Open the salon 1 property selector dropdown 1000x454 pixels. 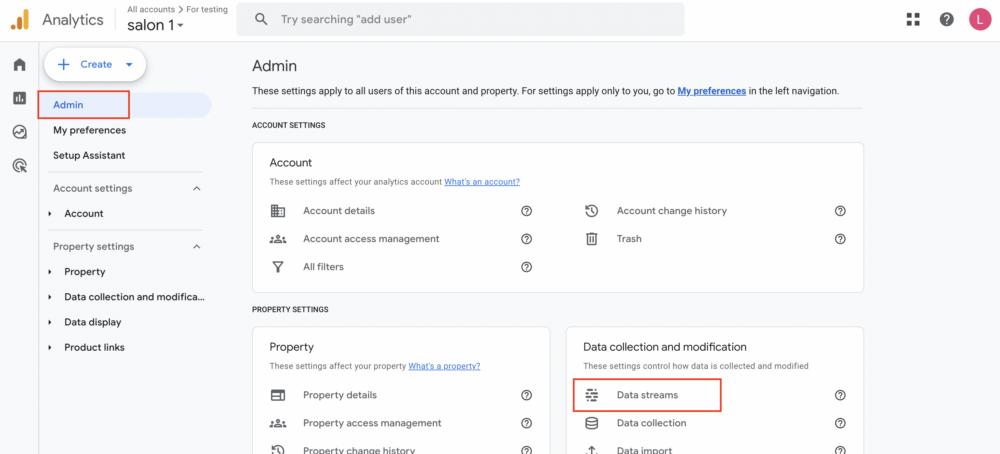point(156,26)
